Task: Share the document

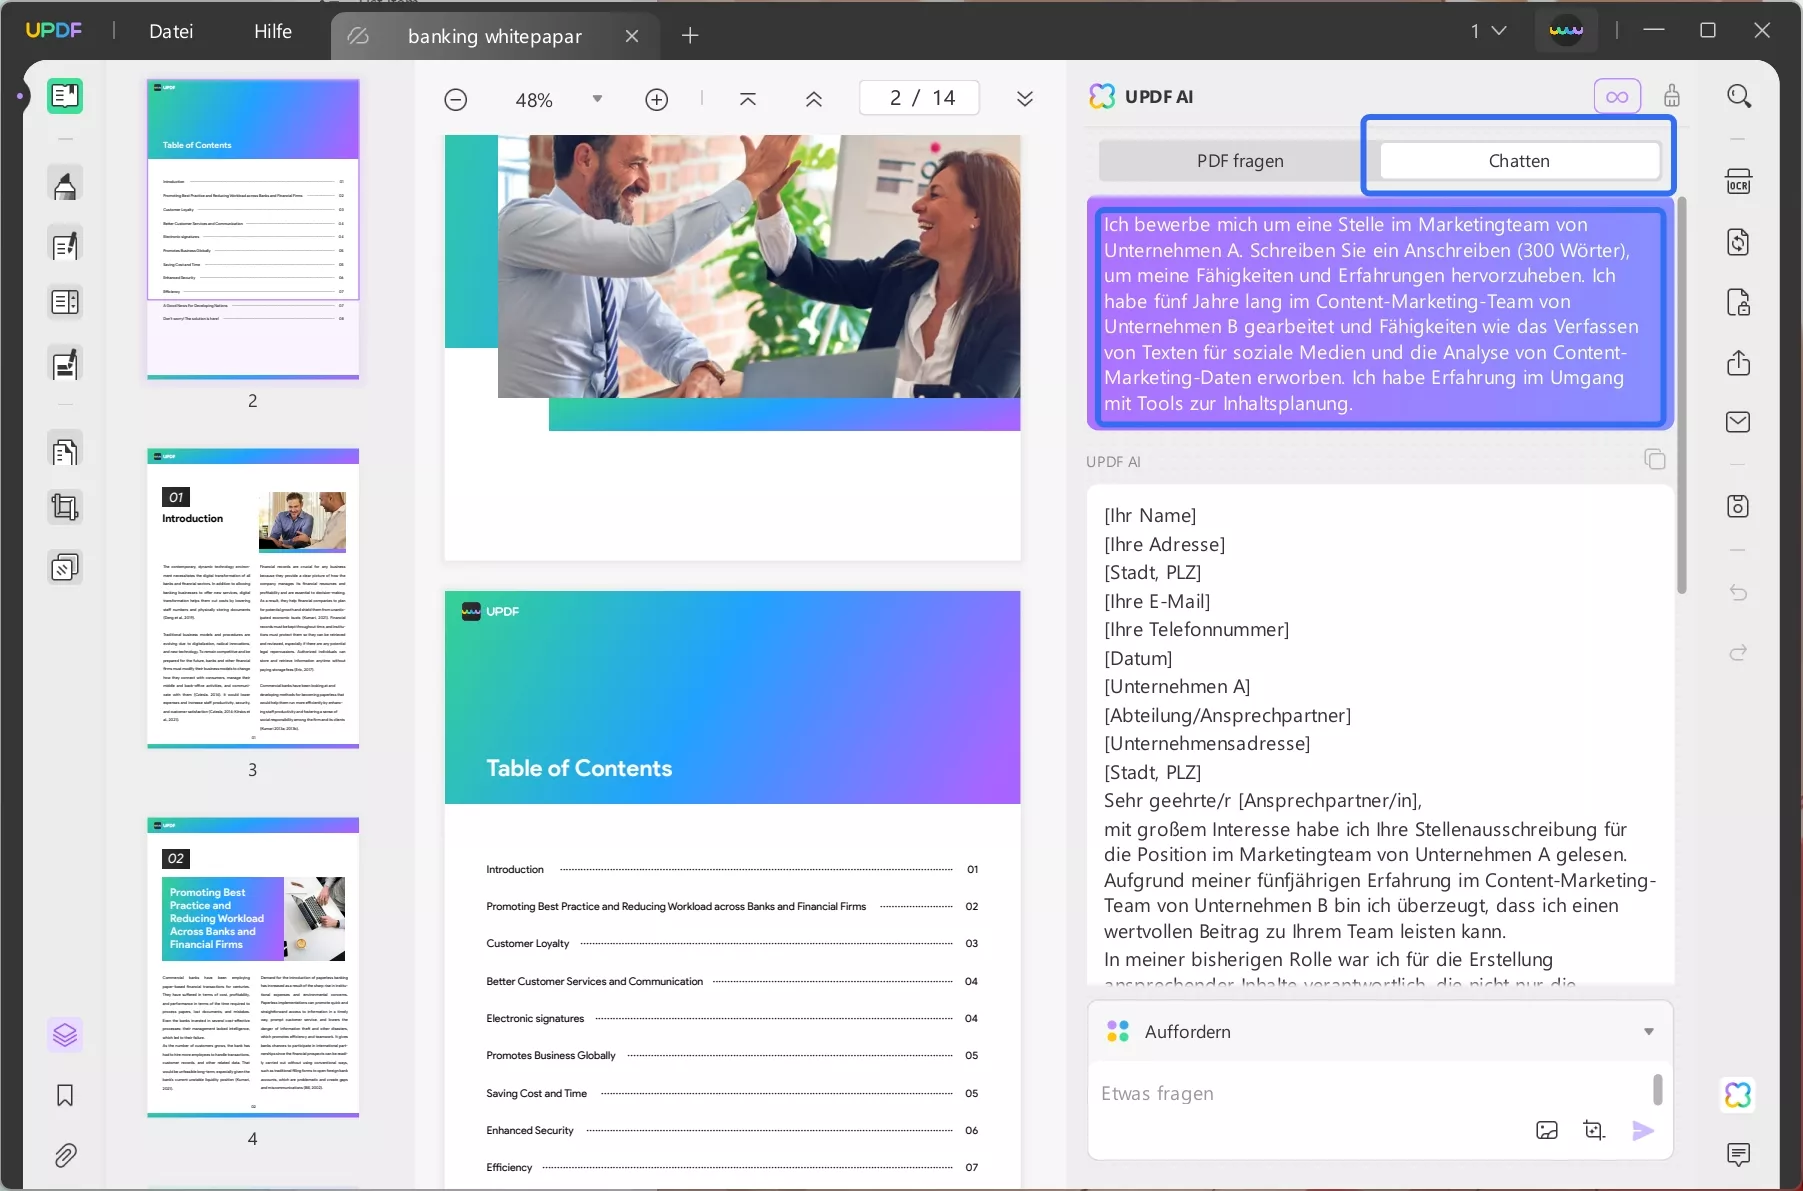Action: (1739, 362)
